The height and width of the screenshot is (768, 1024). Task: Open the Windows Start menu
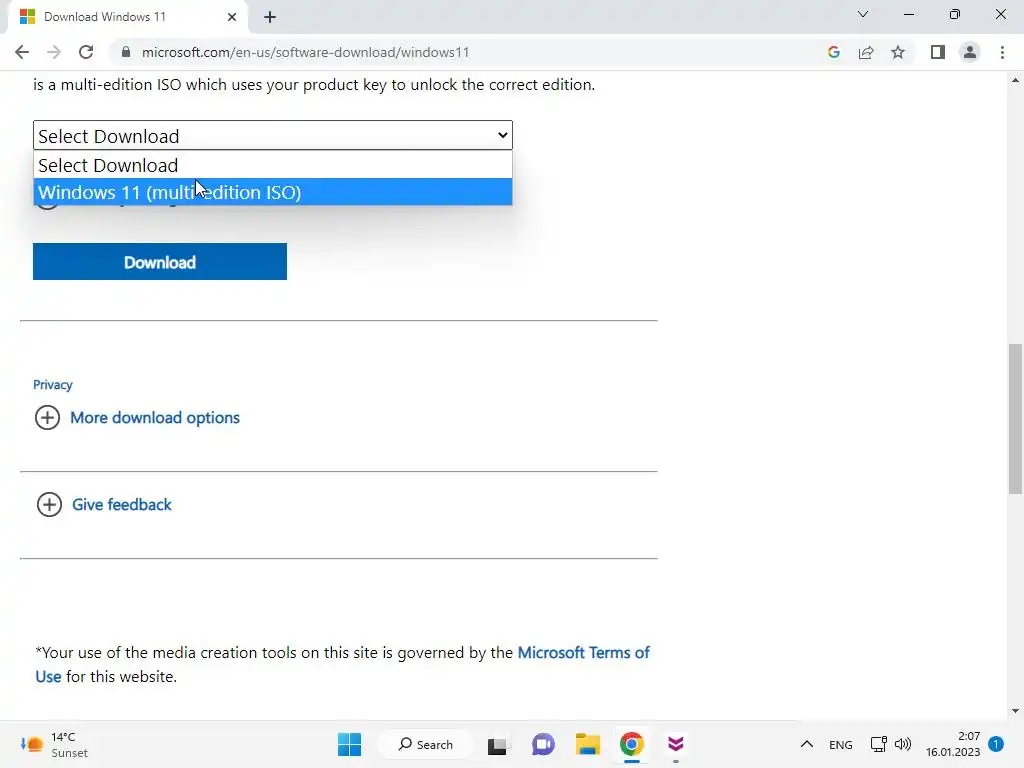tap(349, 744)
